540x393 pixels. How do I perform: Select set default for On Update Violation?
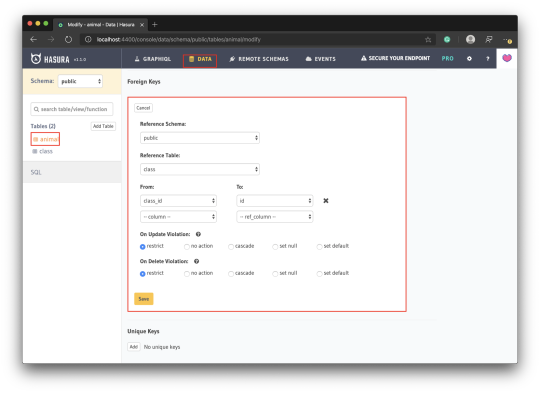pyautogui.click(x=319, y=246)
